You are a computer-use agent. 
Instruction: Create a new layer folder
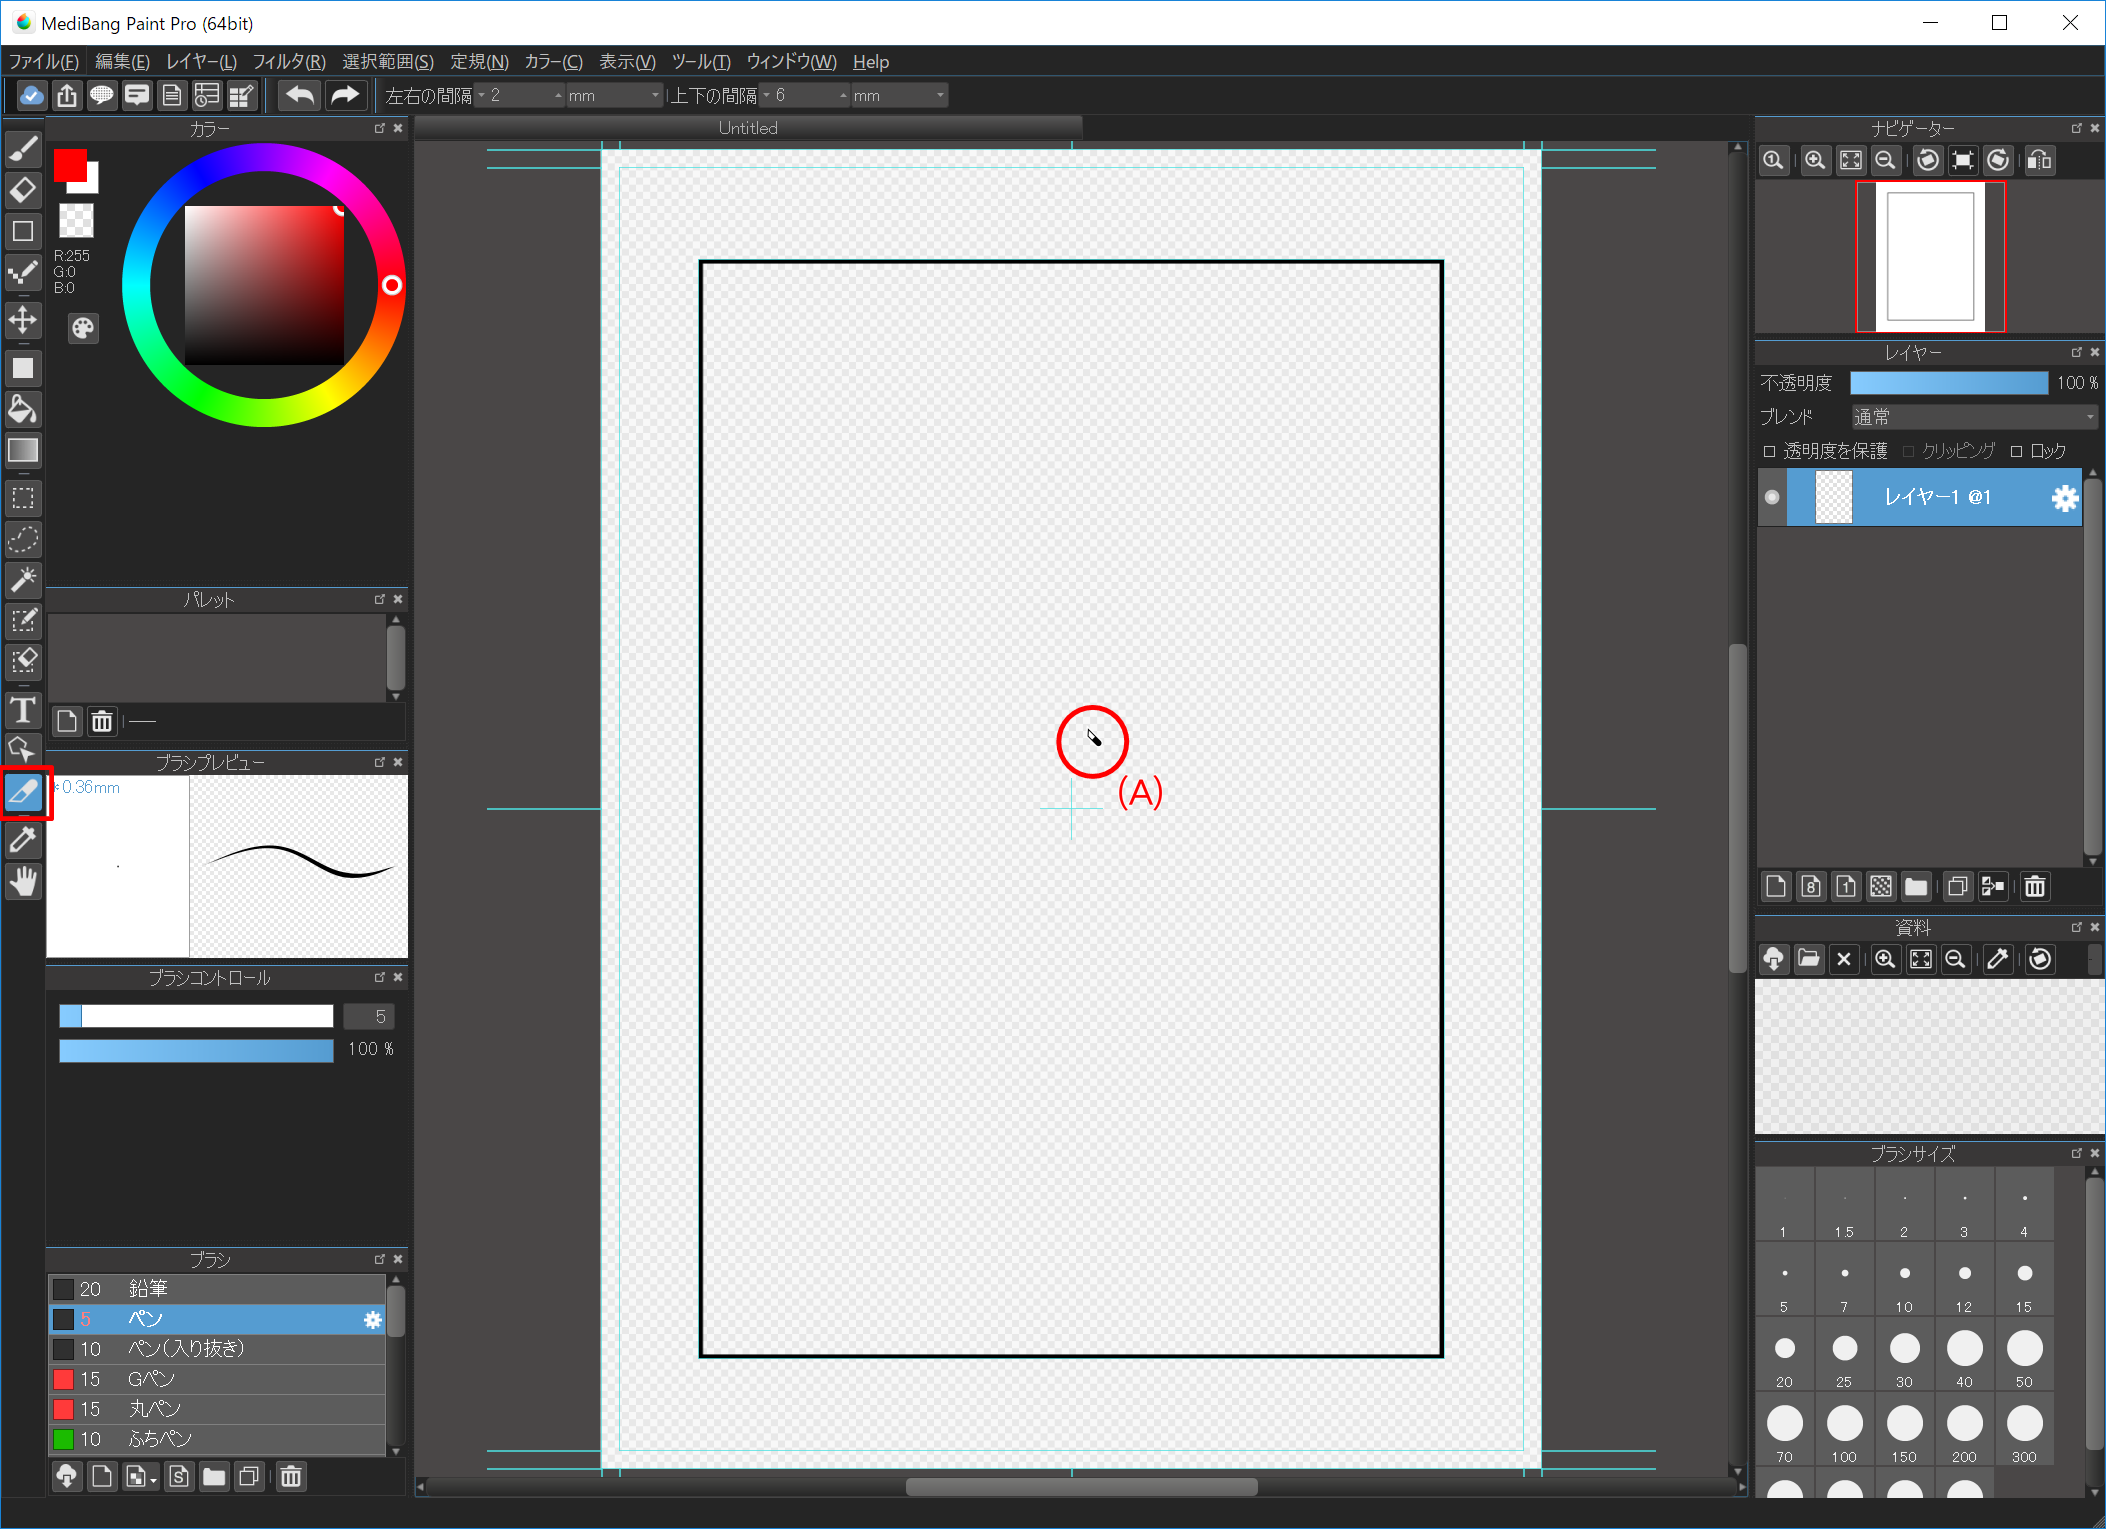[1916, 886]
